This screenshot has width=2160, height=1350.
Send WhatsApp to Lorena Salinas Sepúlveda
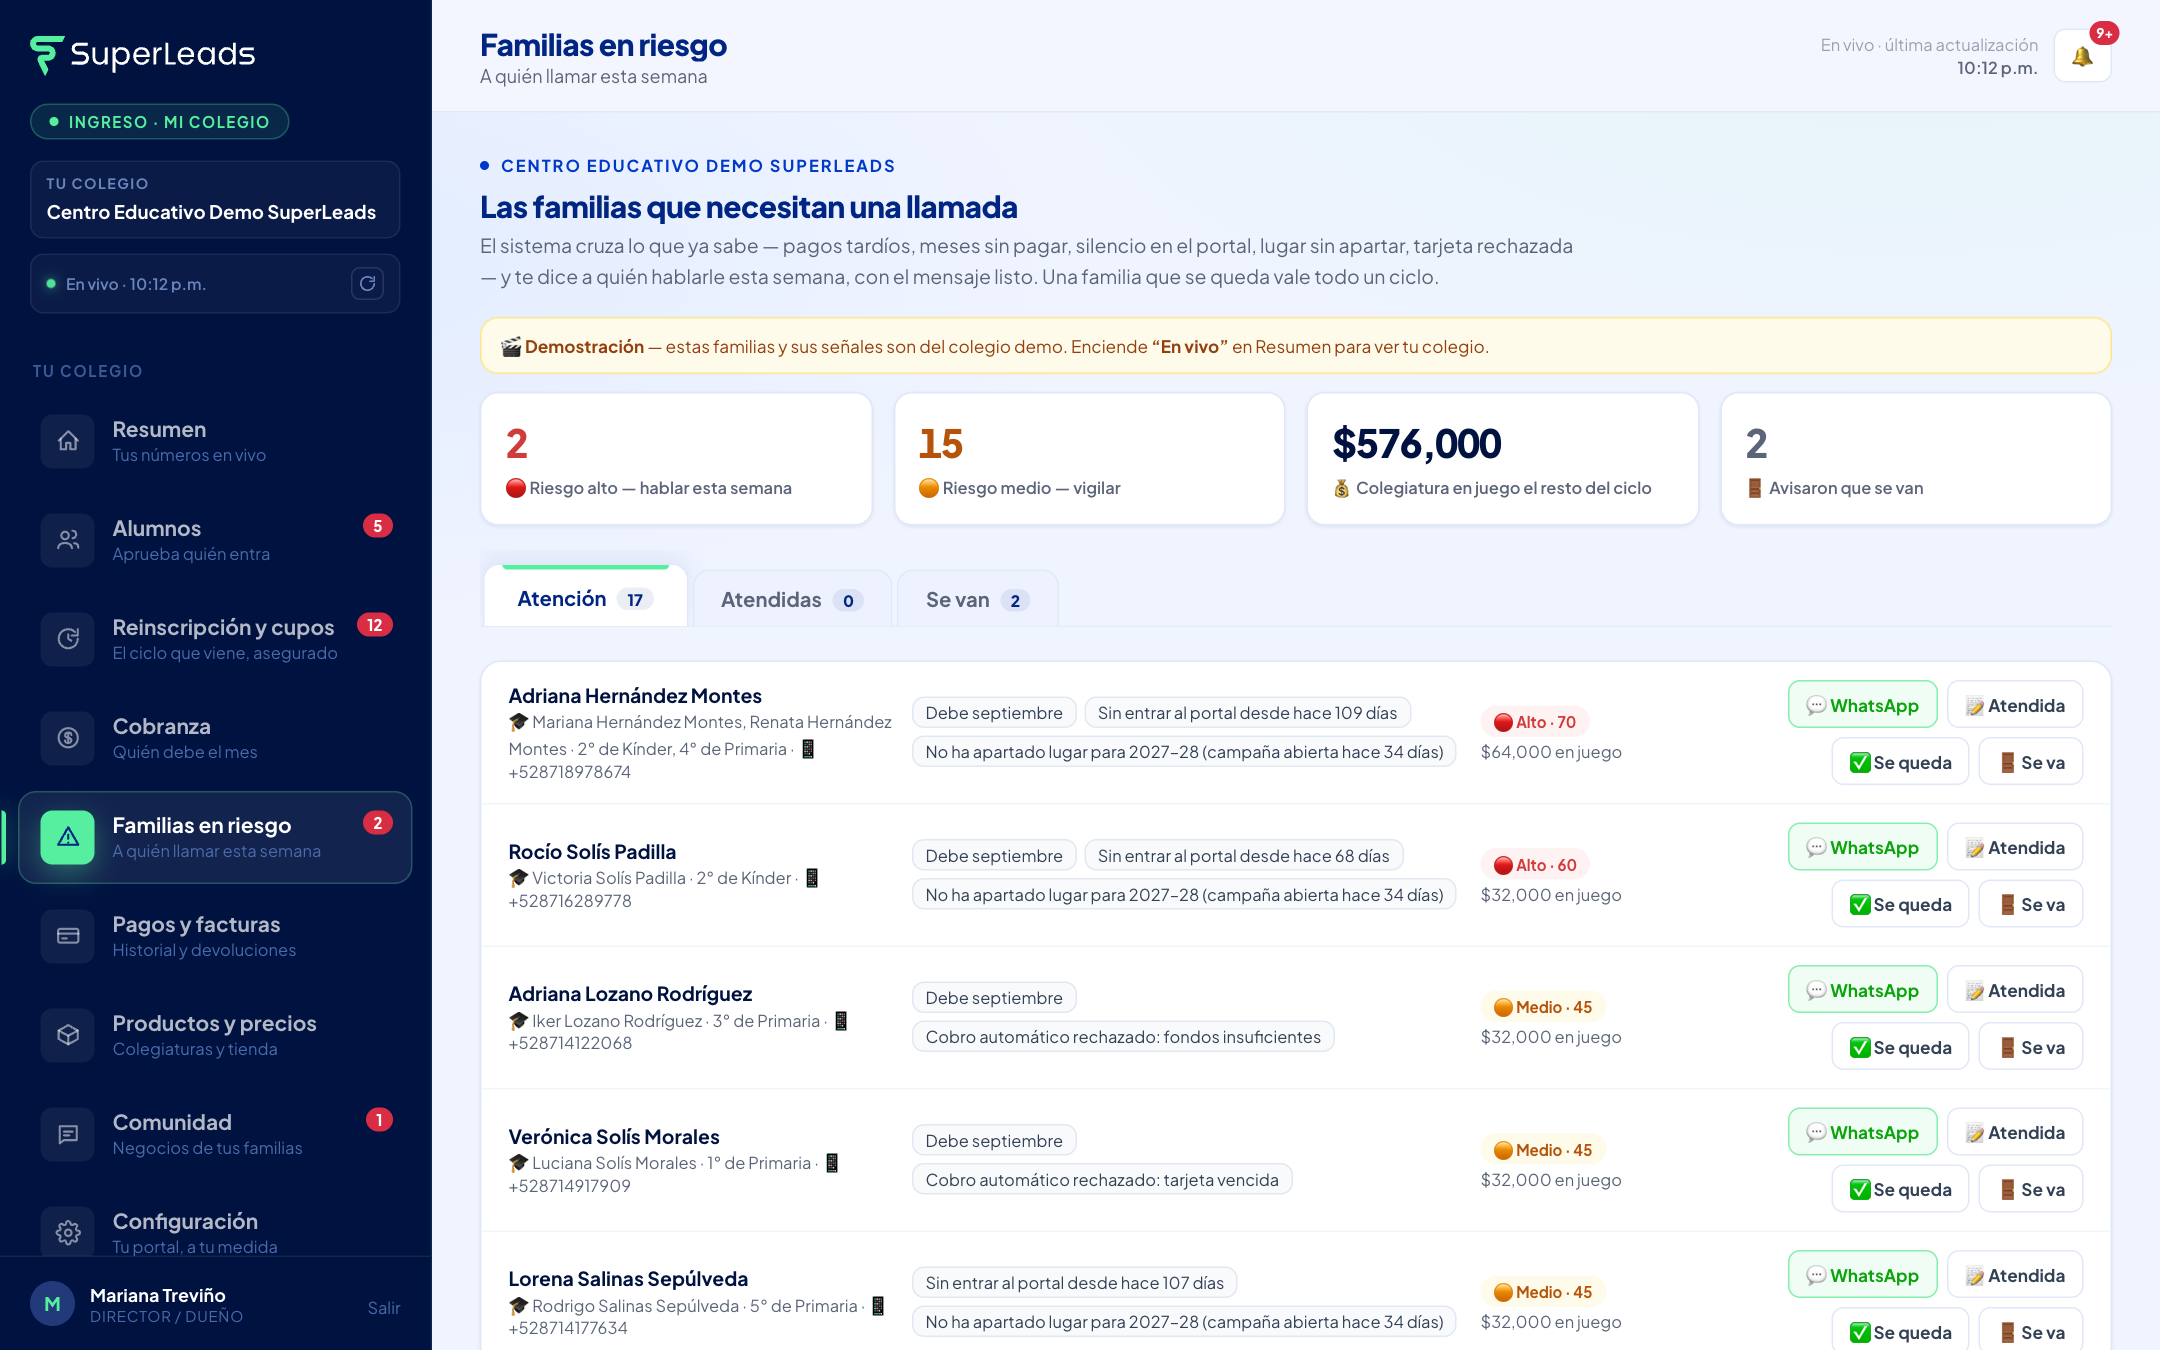click(1862, 1275)
